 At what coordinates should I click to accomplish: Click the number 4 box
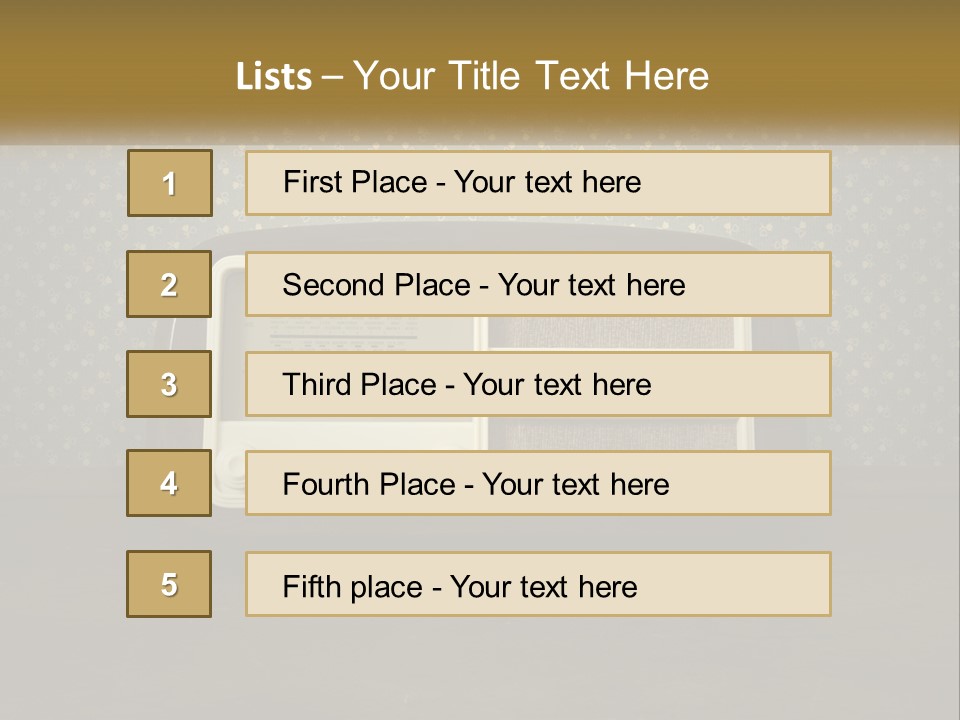tap(169, 483)
